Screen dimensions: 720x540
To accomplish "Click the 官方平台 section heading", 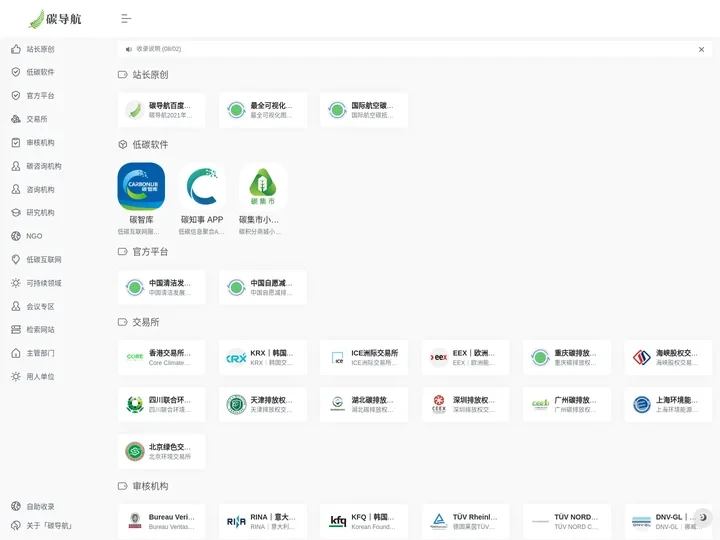I will [x=150, y=252].
